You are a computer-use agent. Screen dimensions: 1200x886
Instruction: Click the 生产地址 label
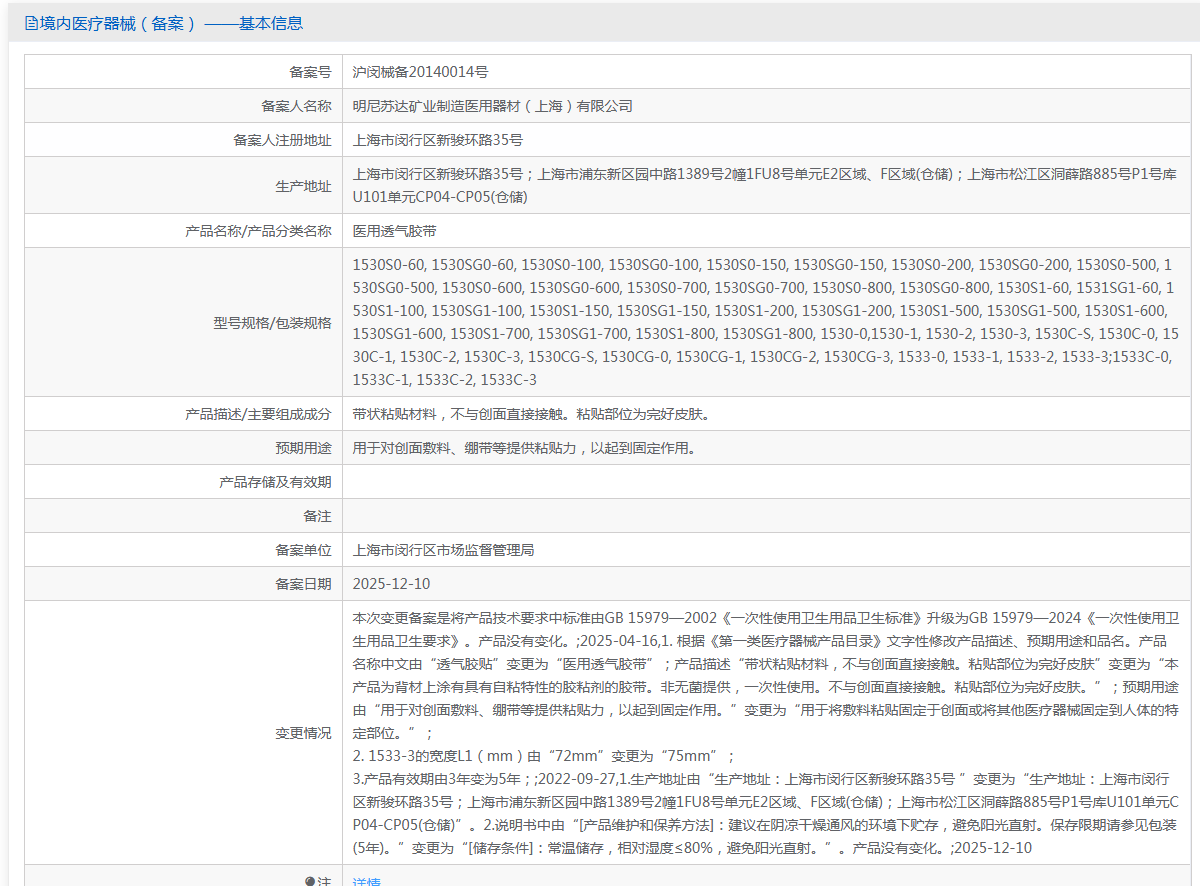click(x=303, y=186)
